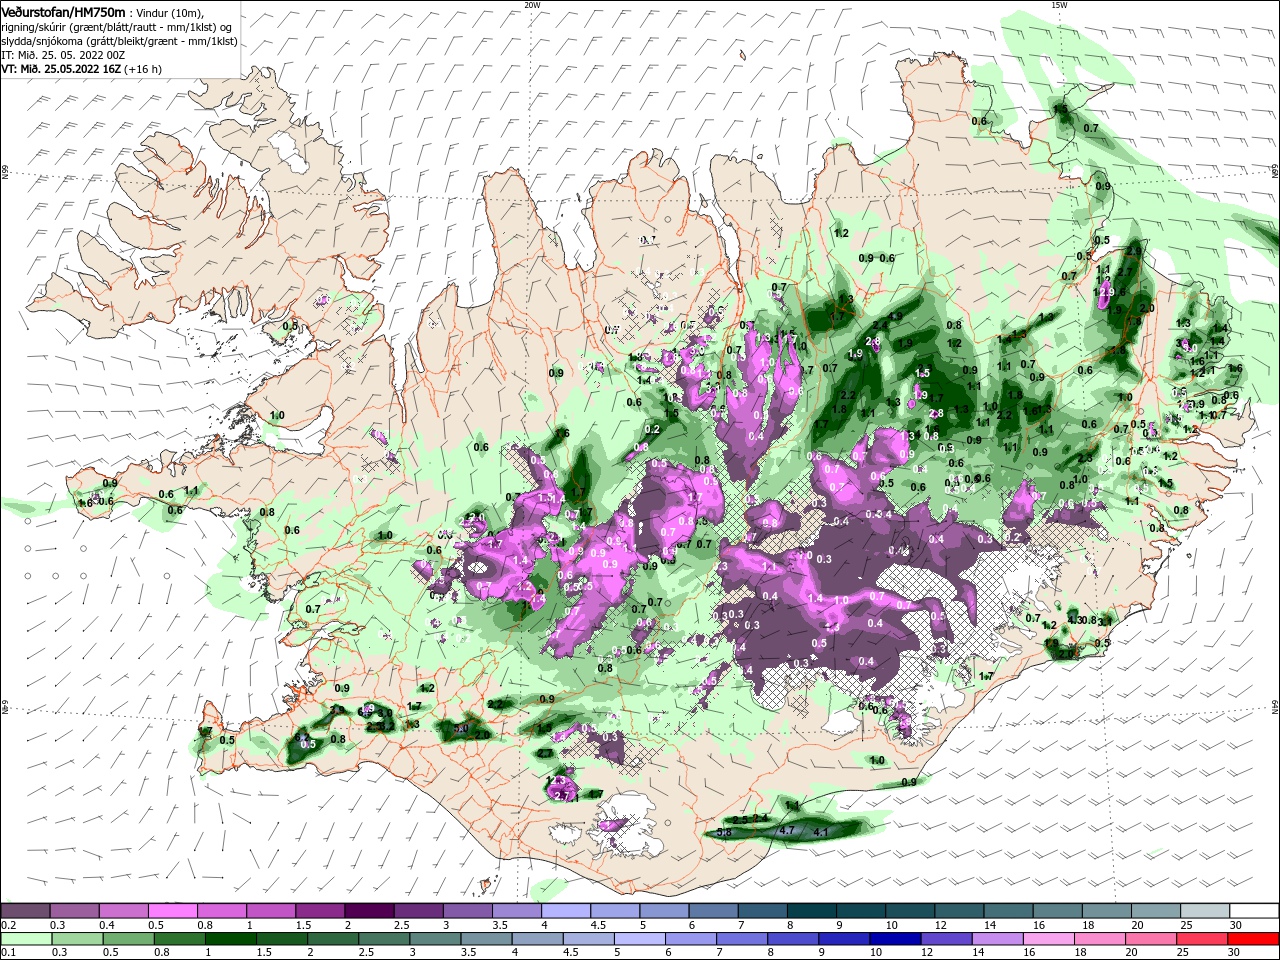The width and height of the screenshot is (1280, 960).
Task: Click the '20W' longitude label at top
Action: click(532, 5)
